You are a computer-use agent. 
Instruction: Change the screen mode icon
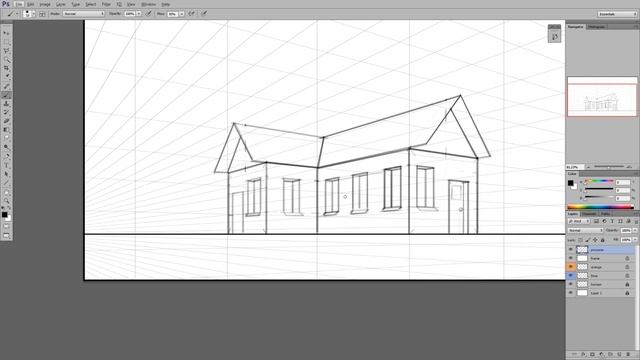coord(6,236)
